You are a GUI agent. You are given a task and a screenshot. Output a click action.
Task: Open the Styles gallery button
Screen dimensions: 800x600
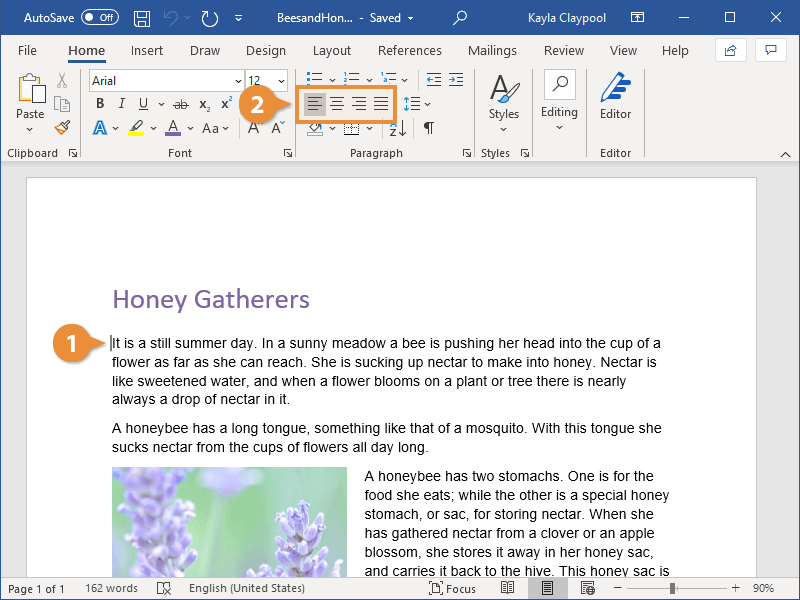503,100
